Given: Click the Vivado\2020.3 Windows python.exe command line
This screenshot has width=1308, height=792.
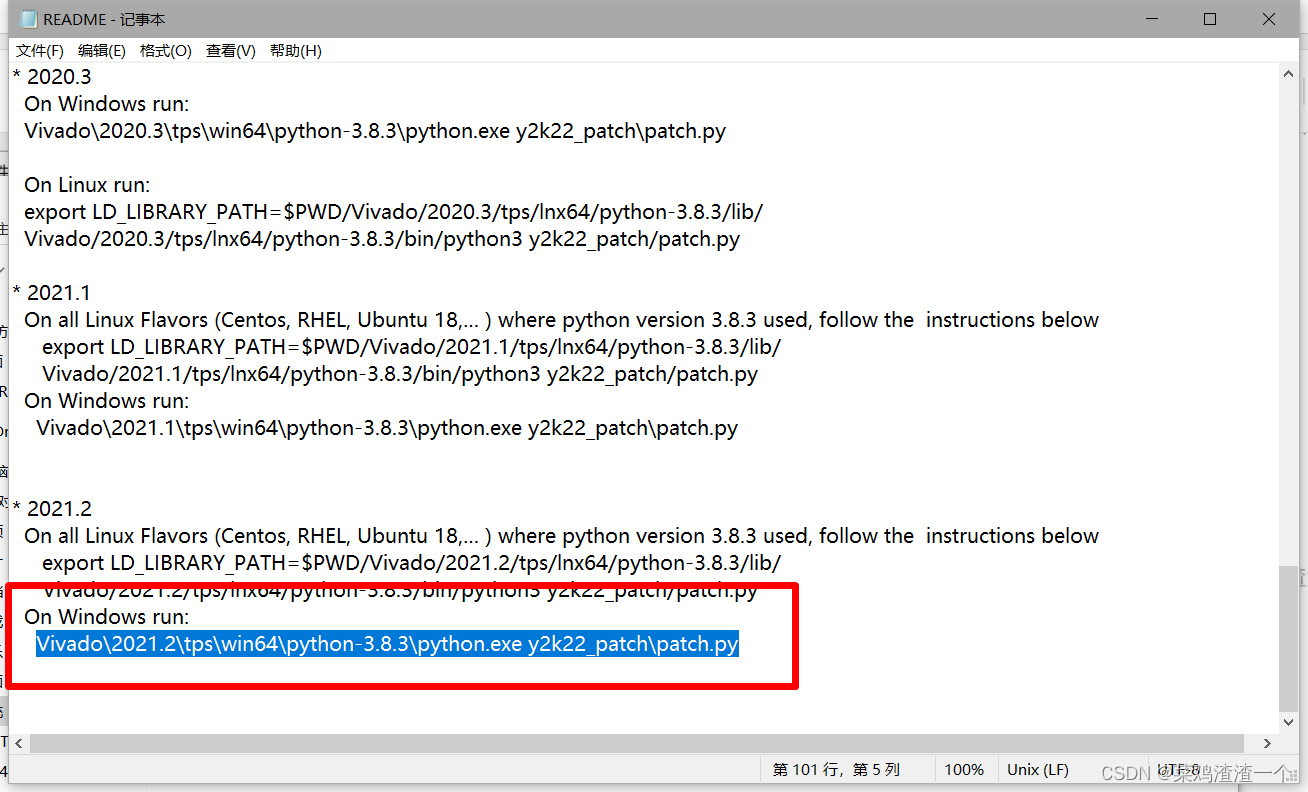Looking at the screenshot, I should coord(375,131).
